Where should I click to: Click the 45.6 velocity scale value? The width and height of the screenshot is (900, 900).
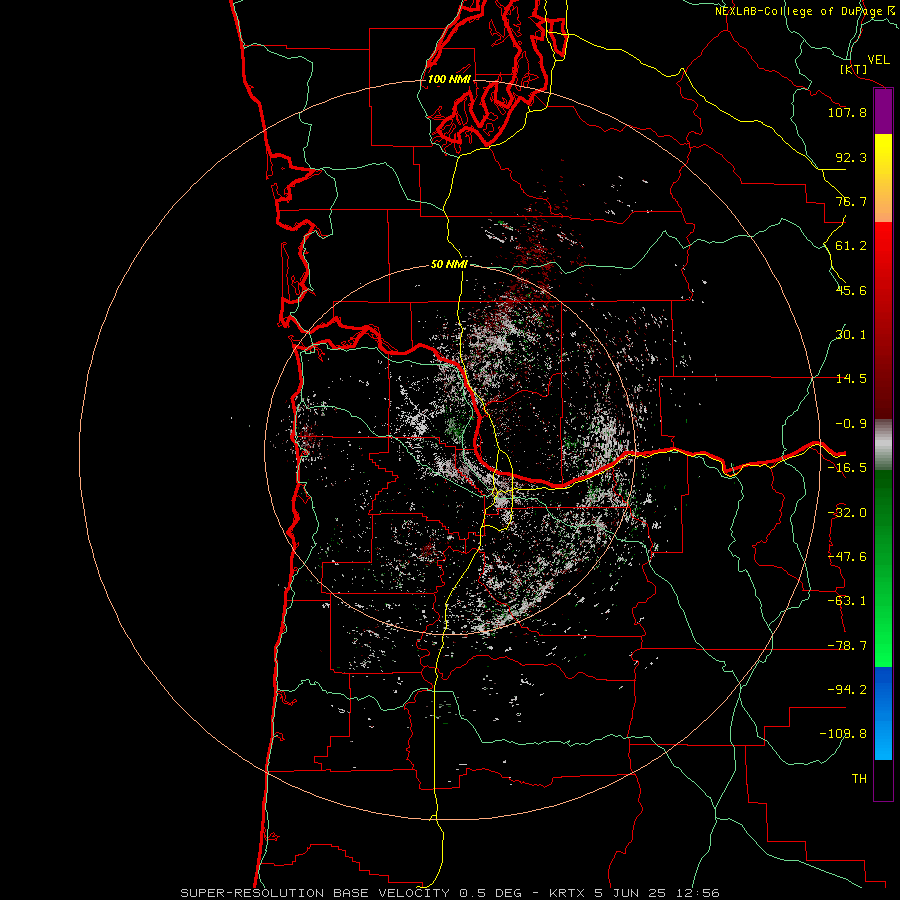tap(851, 290)
